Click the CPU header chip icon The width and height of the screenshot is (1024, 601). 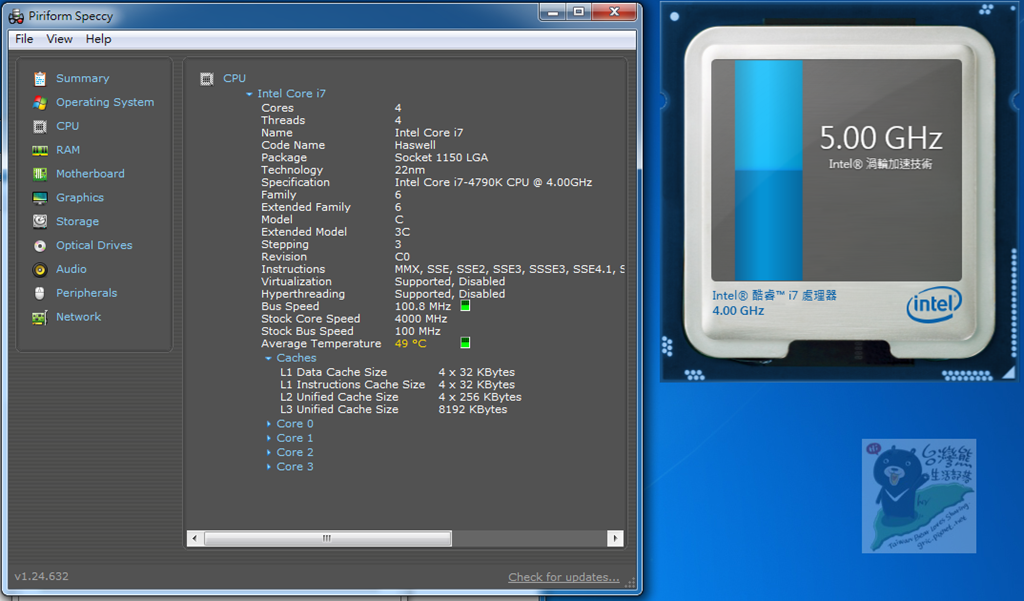[x=207, y=79]
